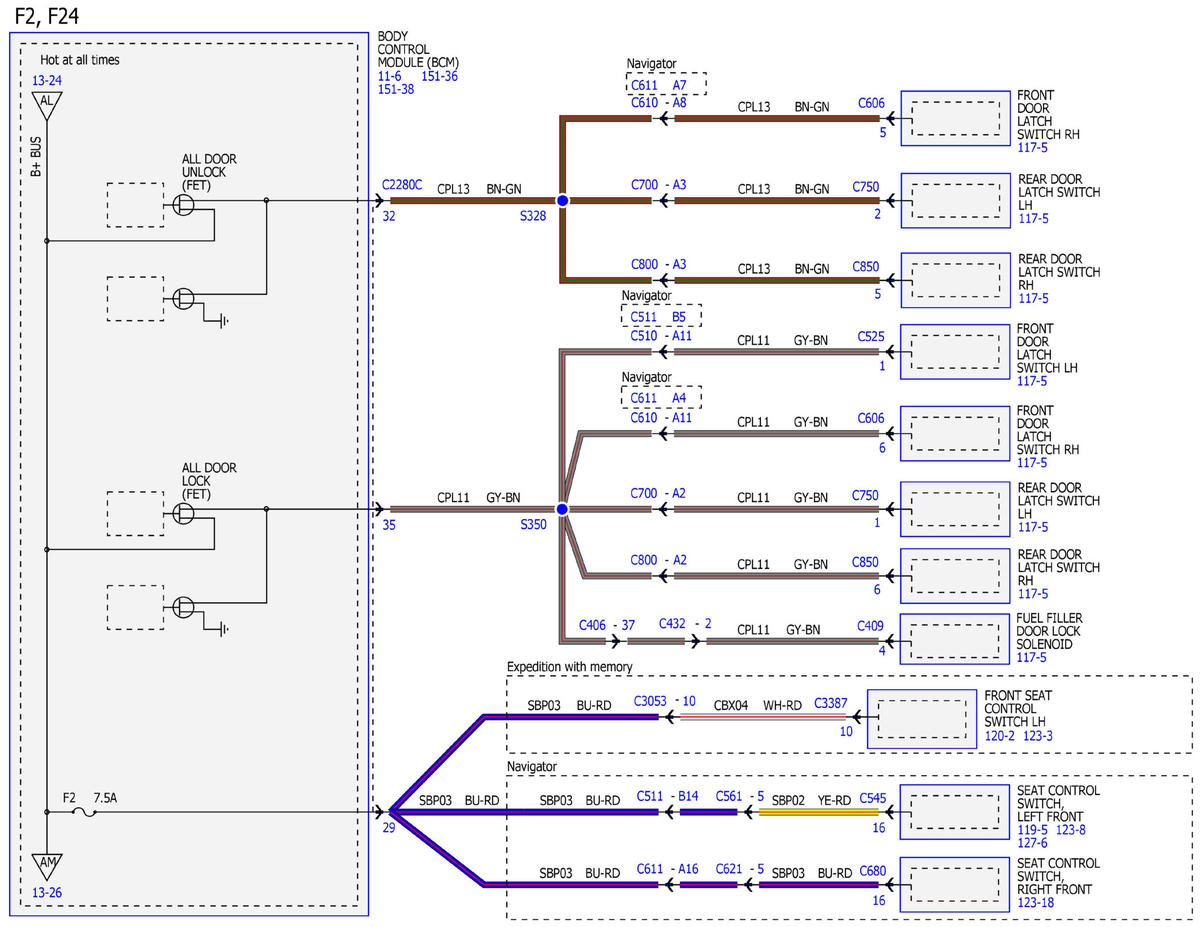
Task: Select the ALL DOOR LOCK FET transistor symbol
Action: (x=183, y=513)
